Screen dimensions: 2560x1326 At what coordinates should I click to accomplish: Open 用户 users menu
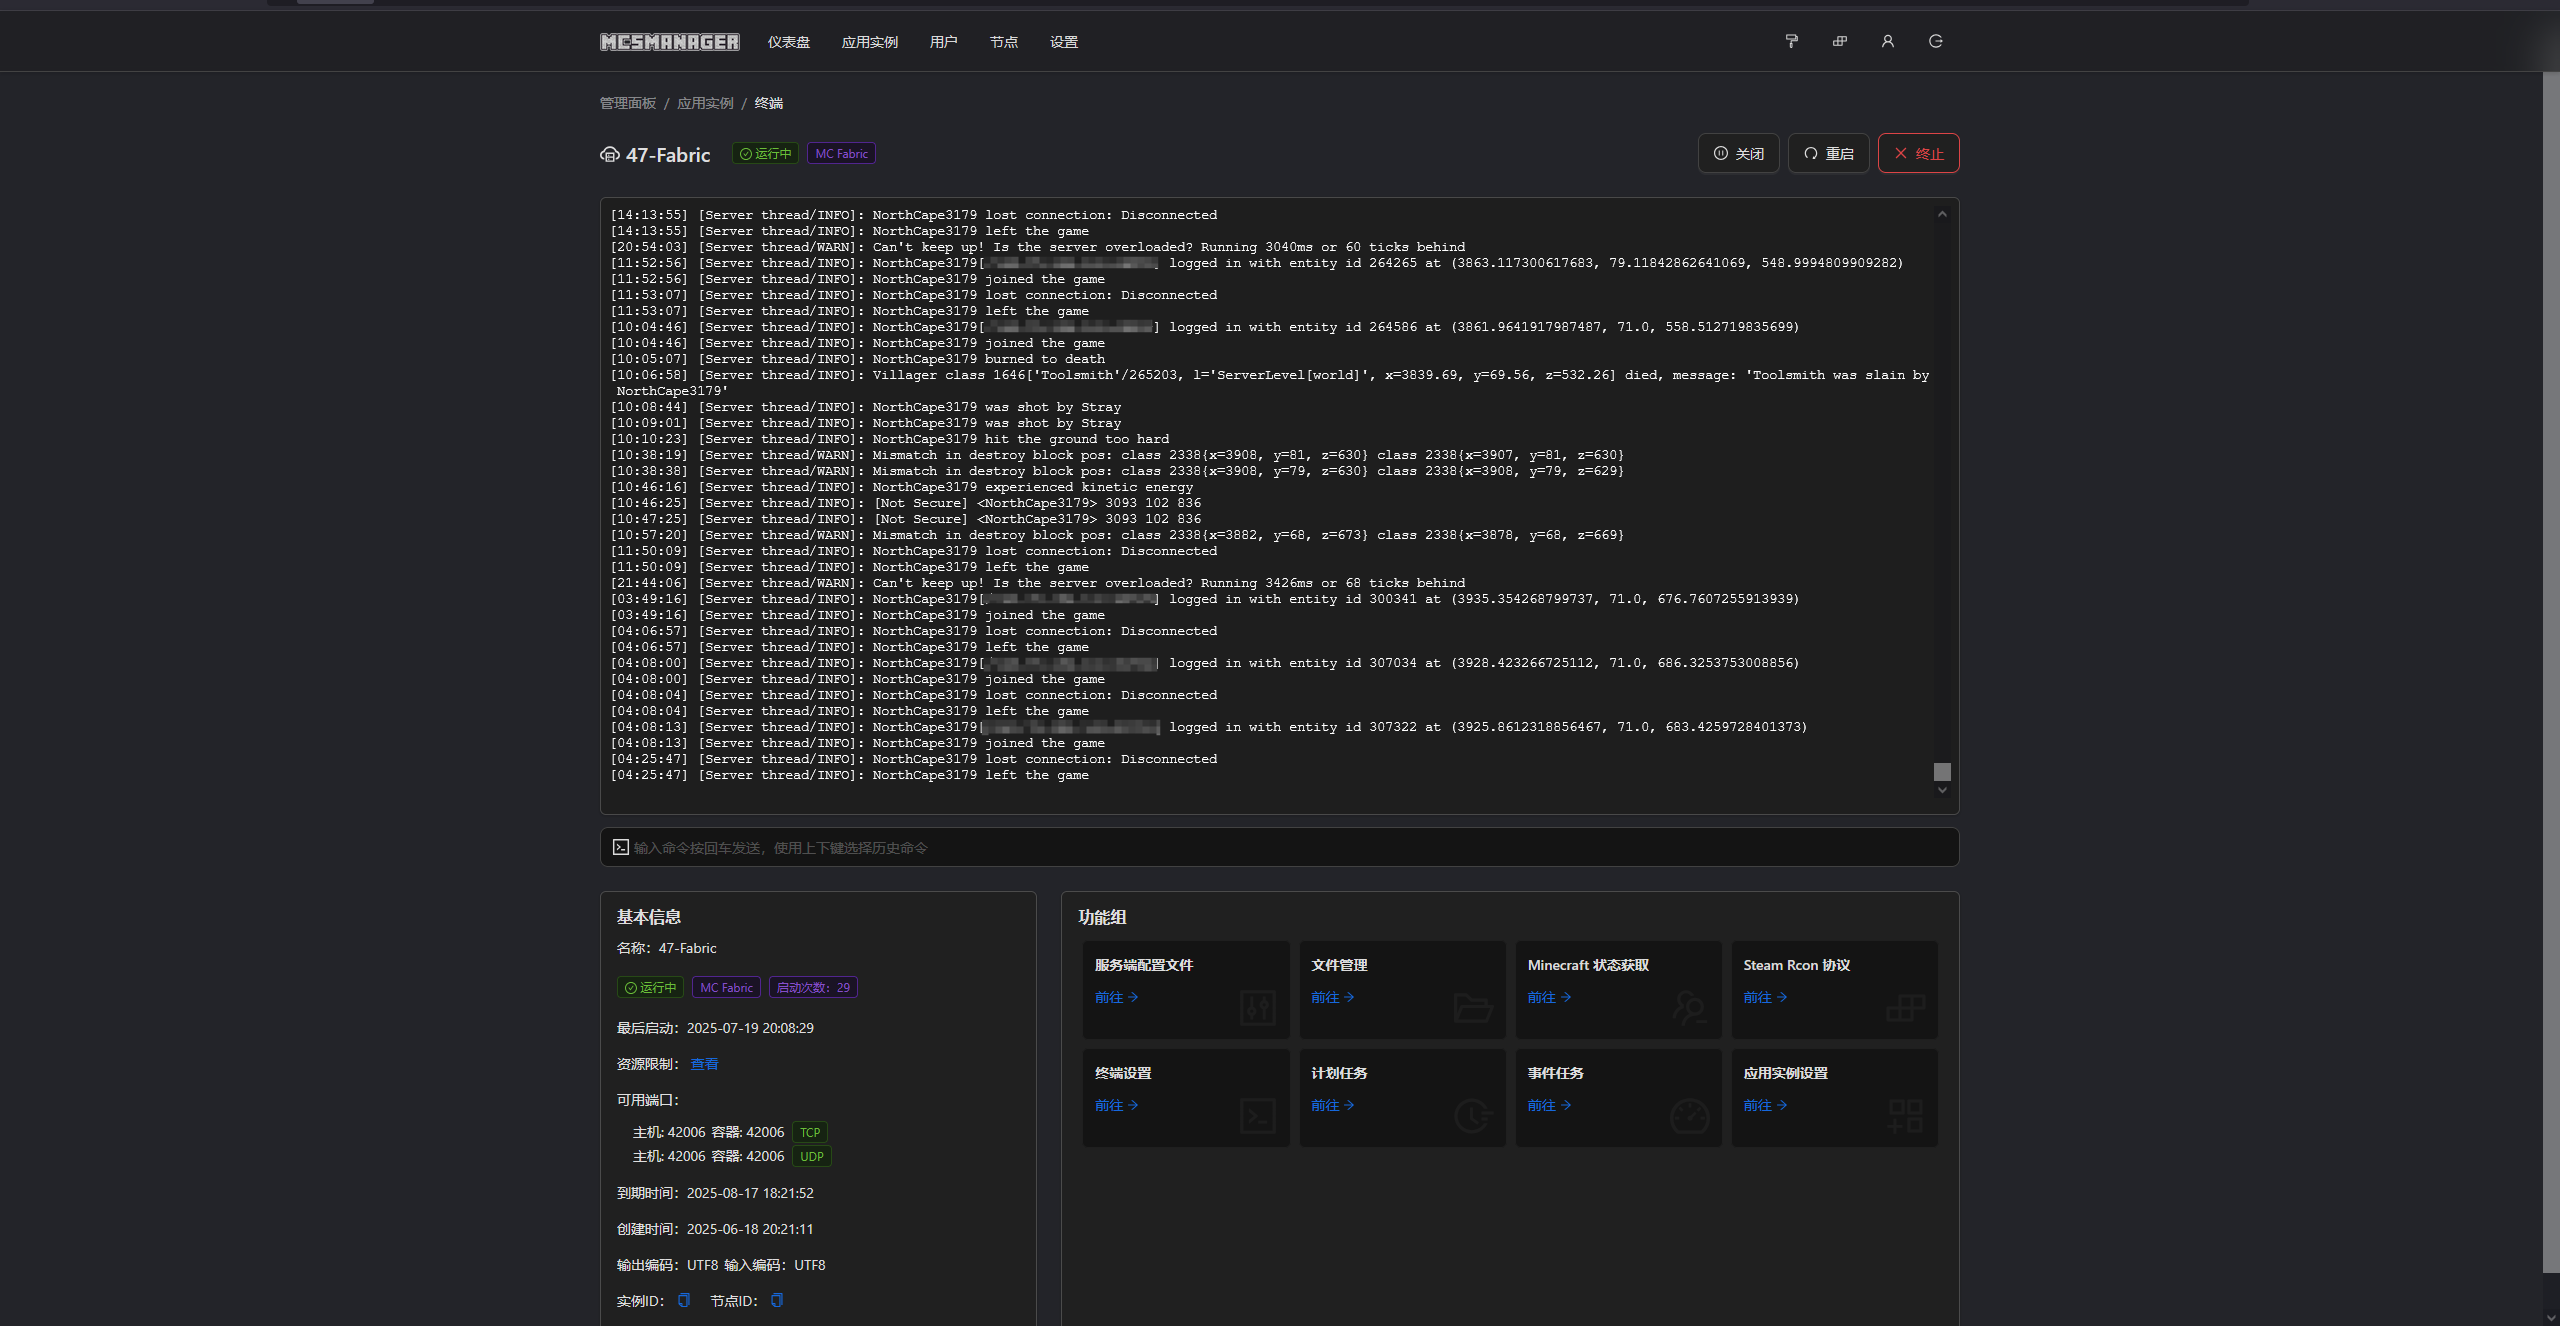point(943,42)
